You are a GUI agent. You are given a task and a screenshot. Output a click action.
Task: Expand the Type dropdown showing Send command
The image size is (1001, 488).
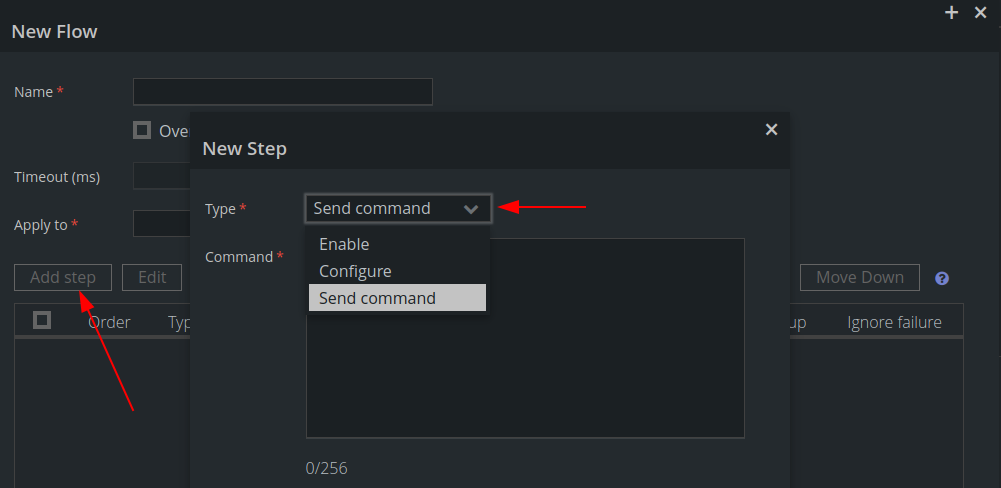398,208
